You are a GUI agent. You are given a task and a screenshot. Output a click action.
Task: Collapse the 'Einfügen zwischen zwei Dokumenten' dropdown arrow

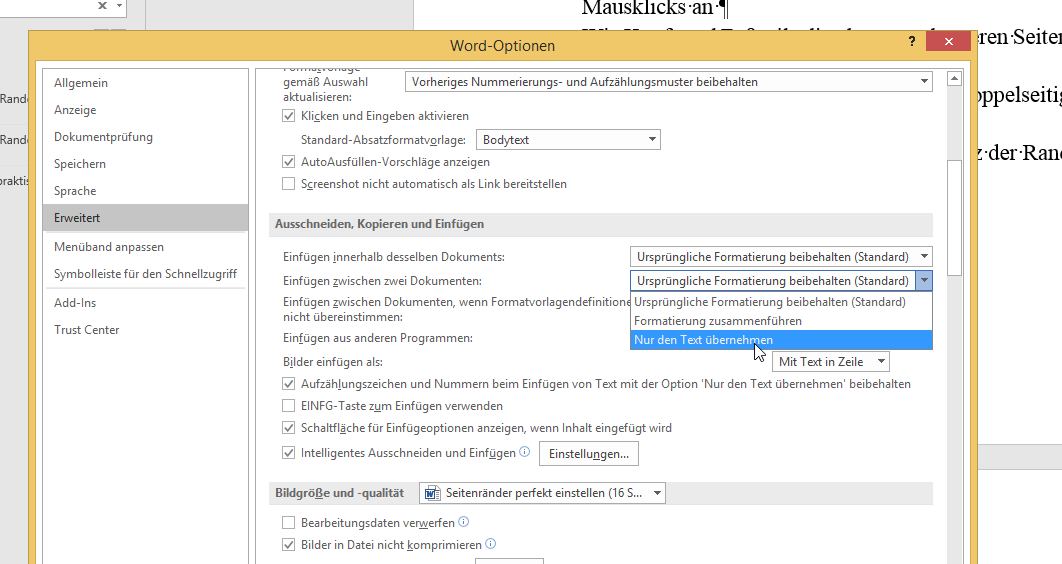[x=924, y=280]
